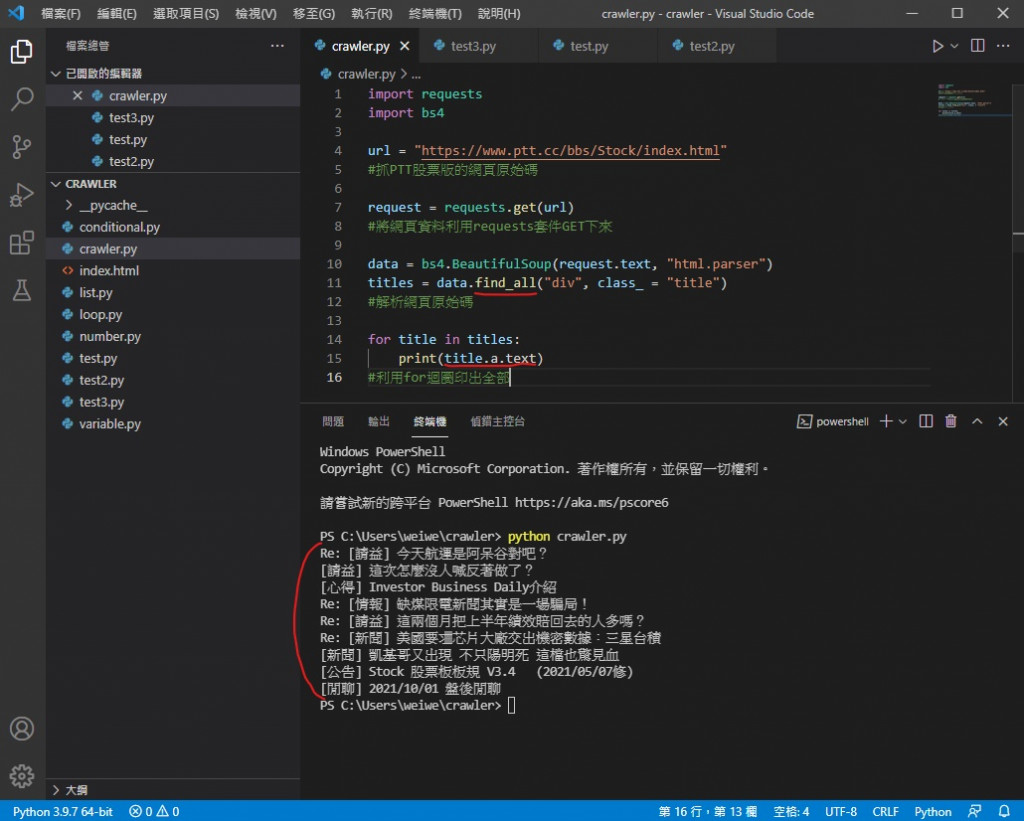The width and height of the screenshot is (1024, 821).
Task: Close the terminal panel
Action: tap(1003, 421)
